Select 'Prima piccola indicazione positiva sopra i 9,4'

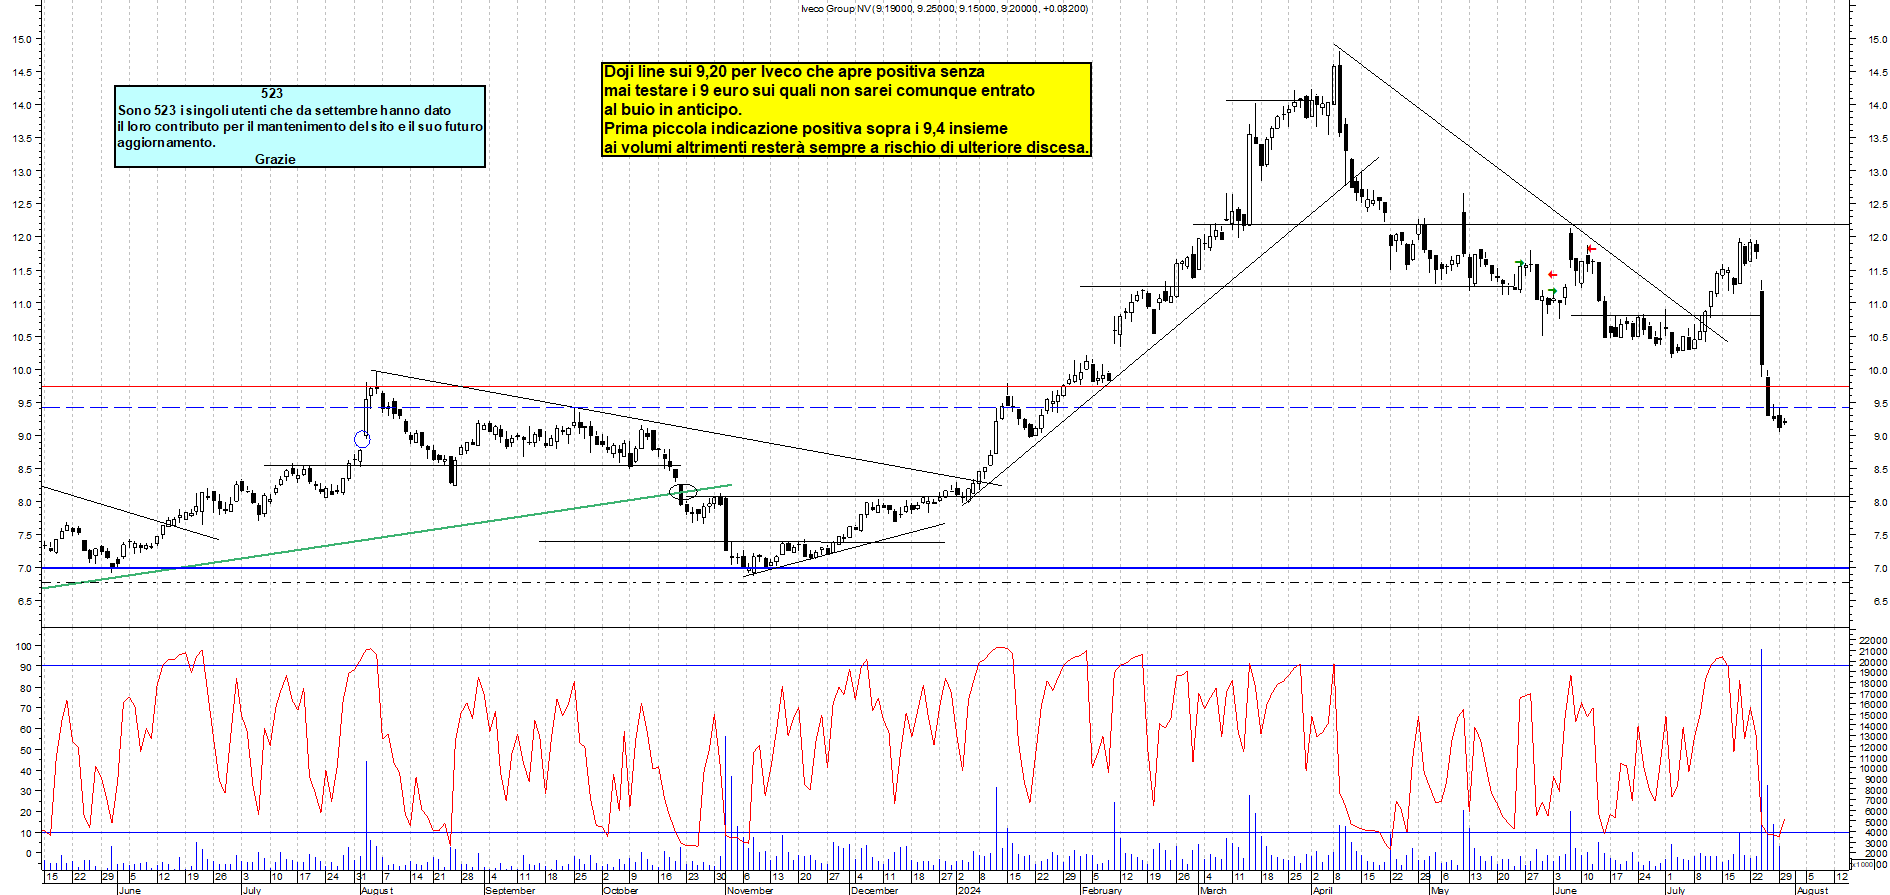(806, 129)
